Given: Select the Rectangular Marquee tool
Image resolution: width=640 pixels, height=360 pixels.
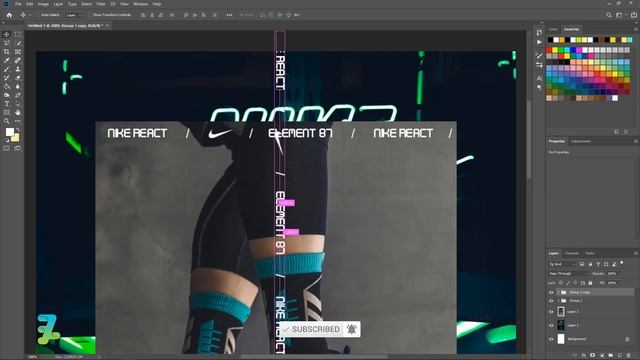Looking at the screenshot, I should click(18, 35).
